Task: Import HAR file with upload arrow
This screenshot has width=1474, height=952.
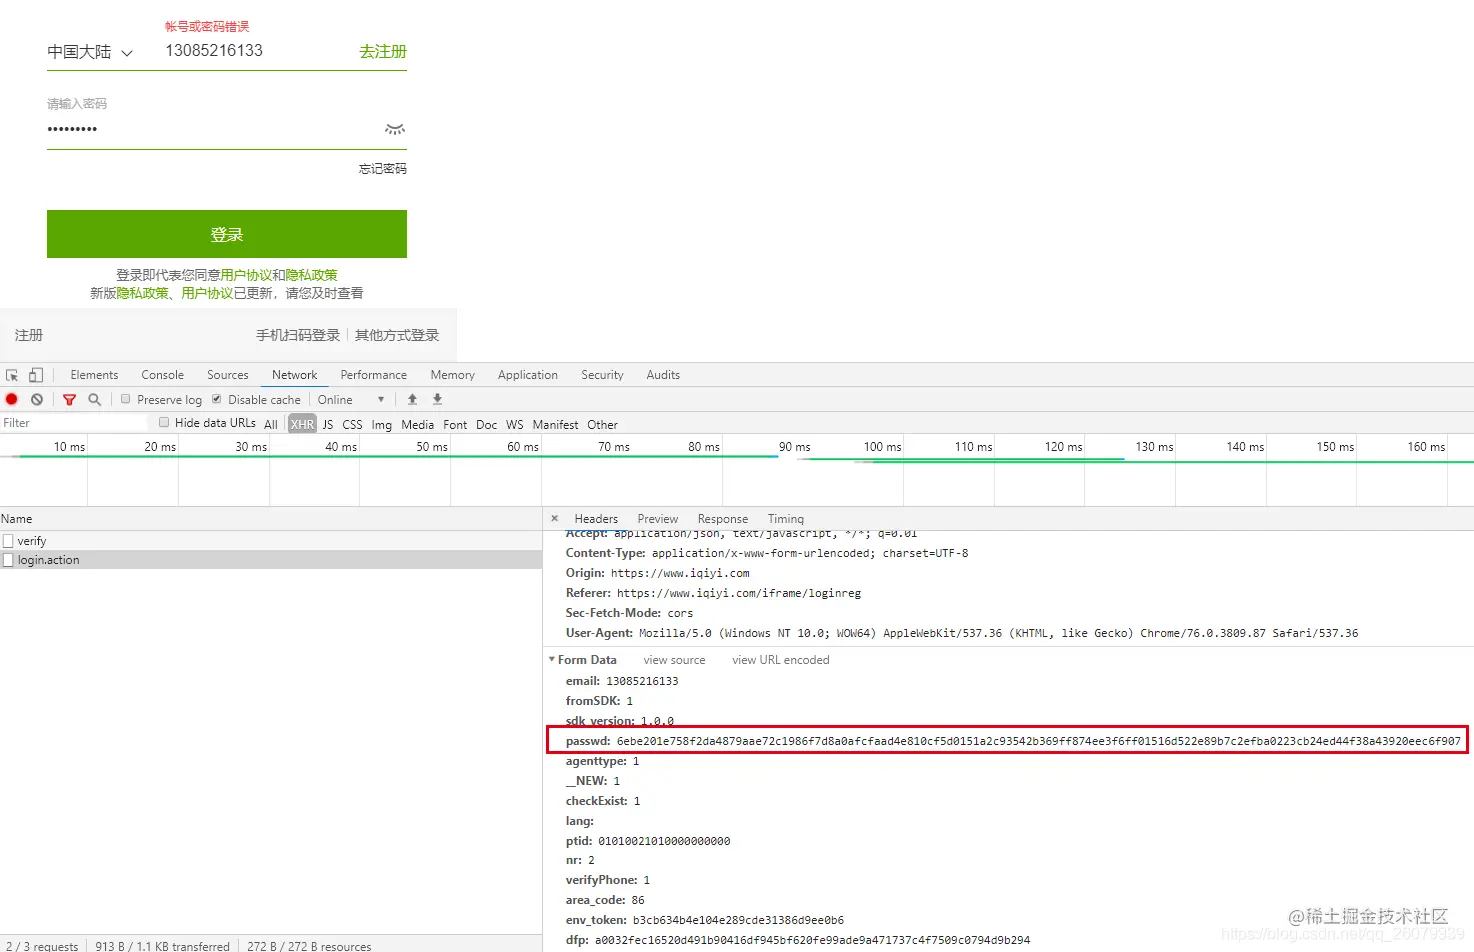Action: pyautogui.click(x=412, y=399)
